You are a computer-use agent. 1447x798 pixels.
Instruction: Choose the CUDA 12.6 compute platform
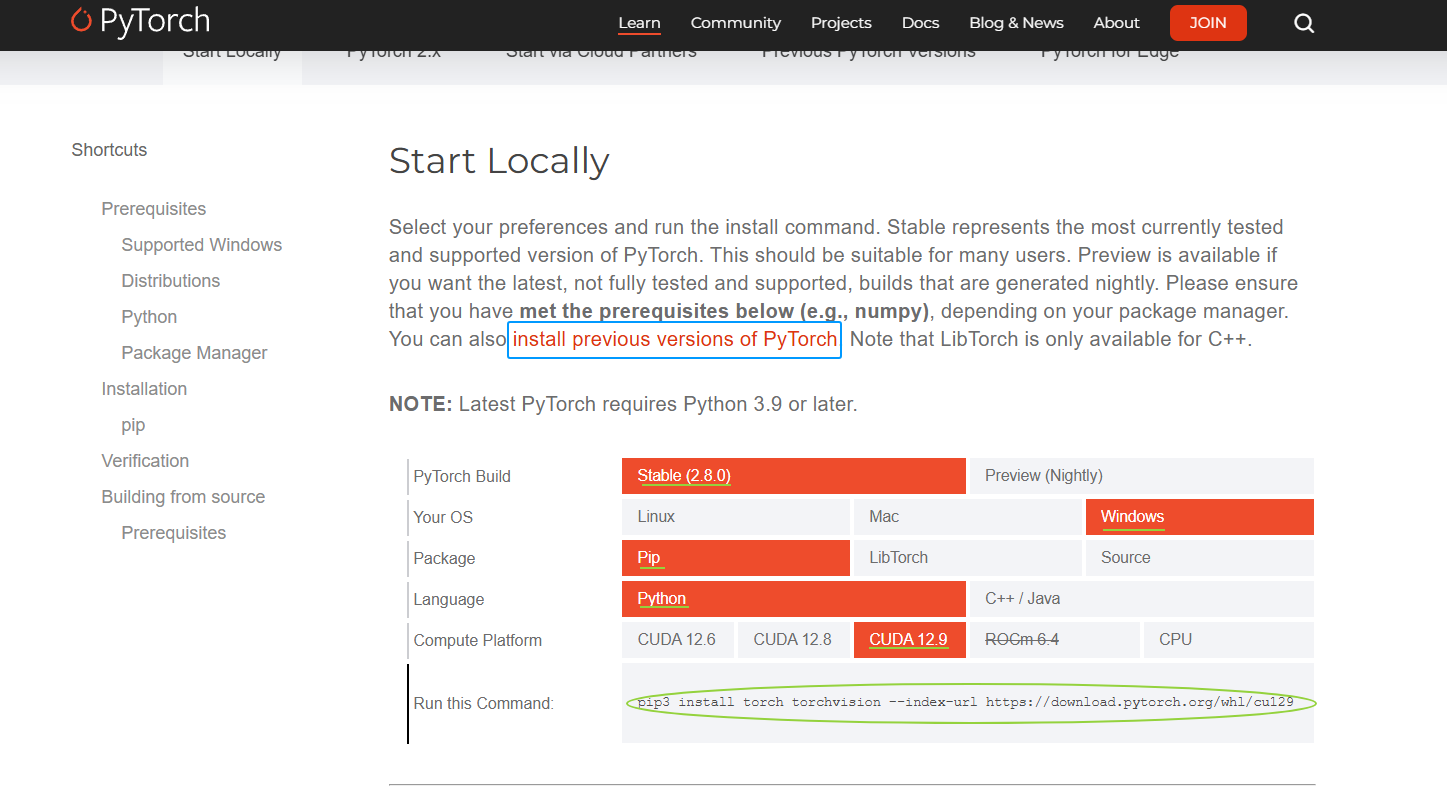(678, 640)
